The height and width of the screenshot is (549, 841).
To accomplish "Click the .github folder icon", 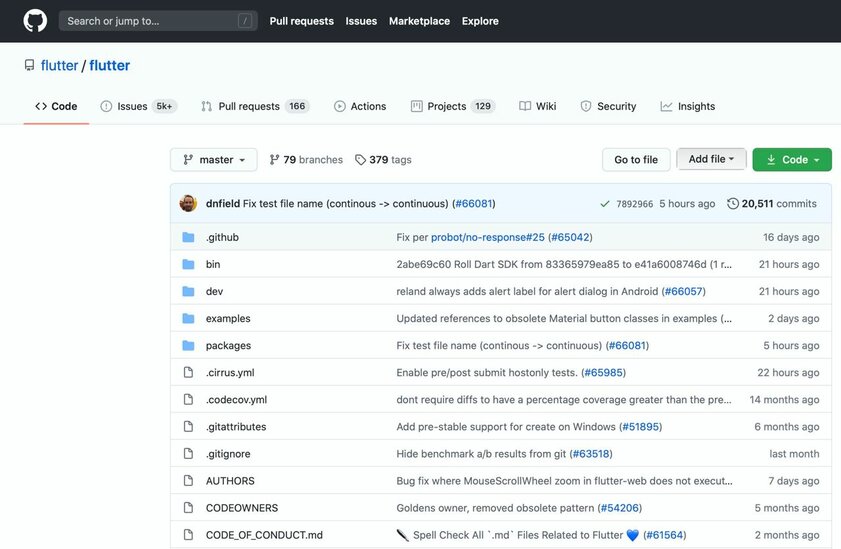I will 188,237.
